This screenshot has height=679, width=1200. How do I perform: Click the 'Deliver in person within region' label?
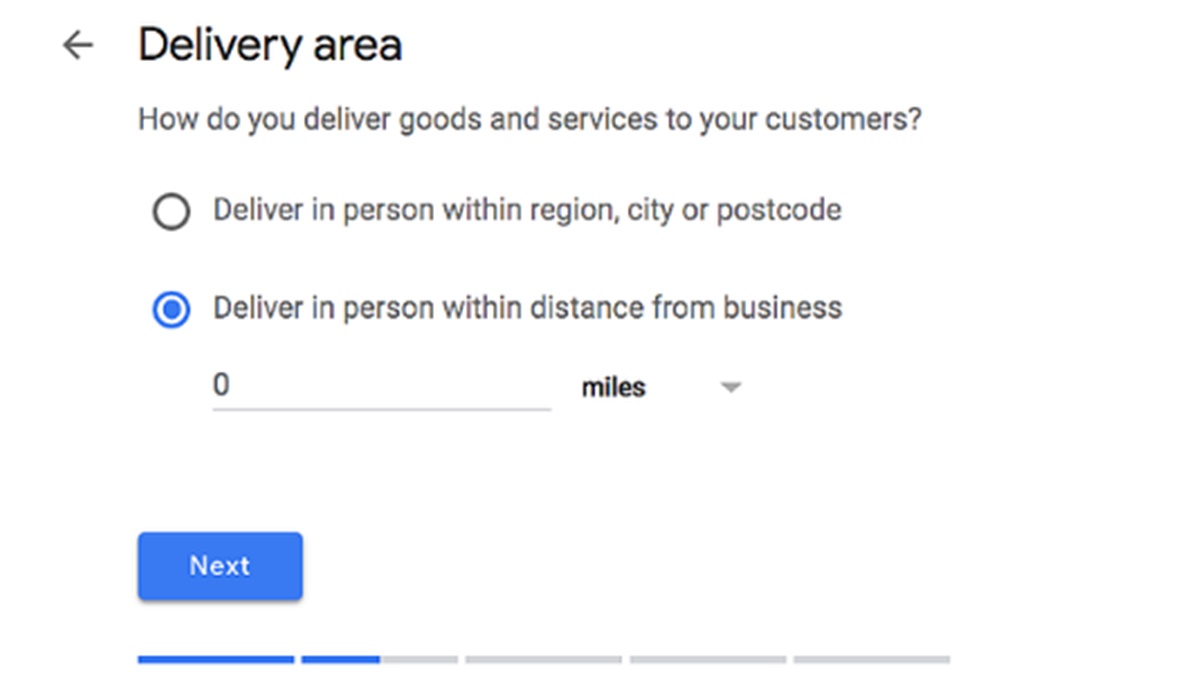coord(526,211)
